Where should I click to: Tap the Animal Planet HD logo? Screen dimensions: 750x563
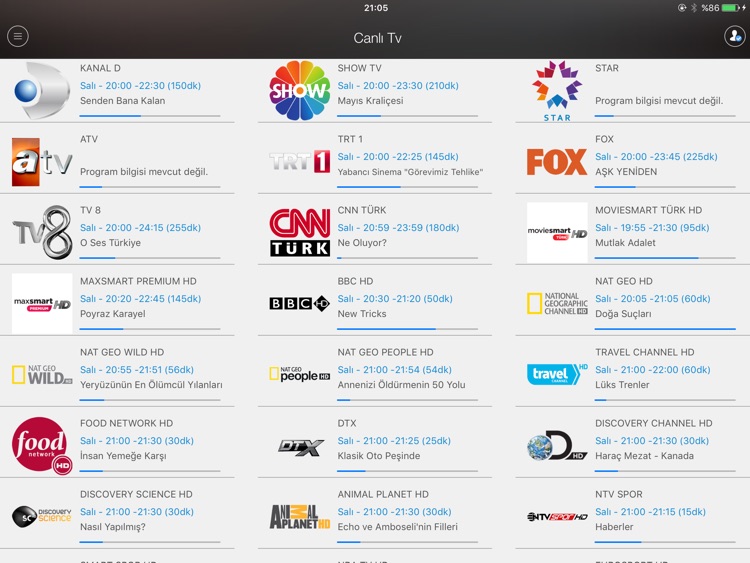click(x=299, y=517)
